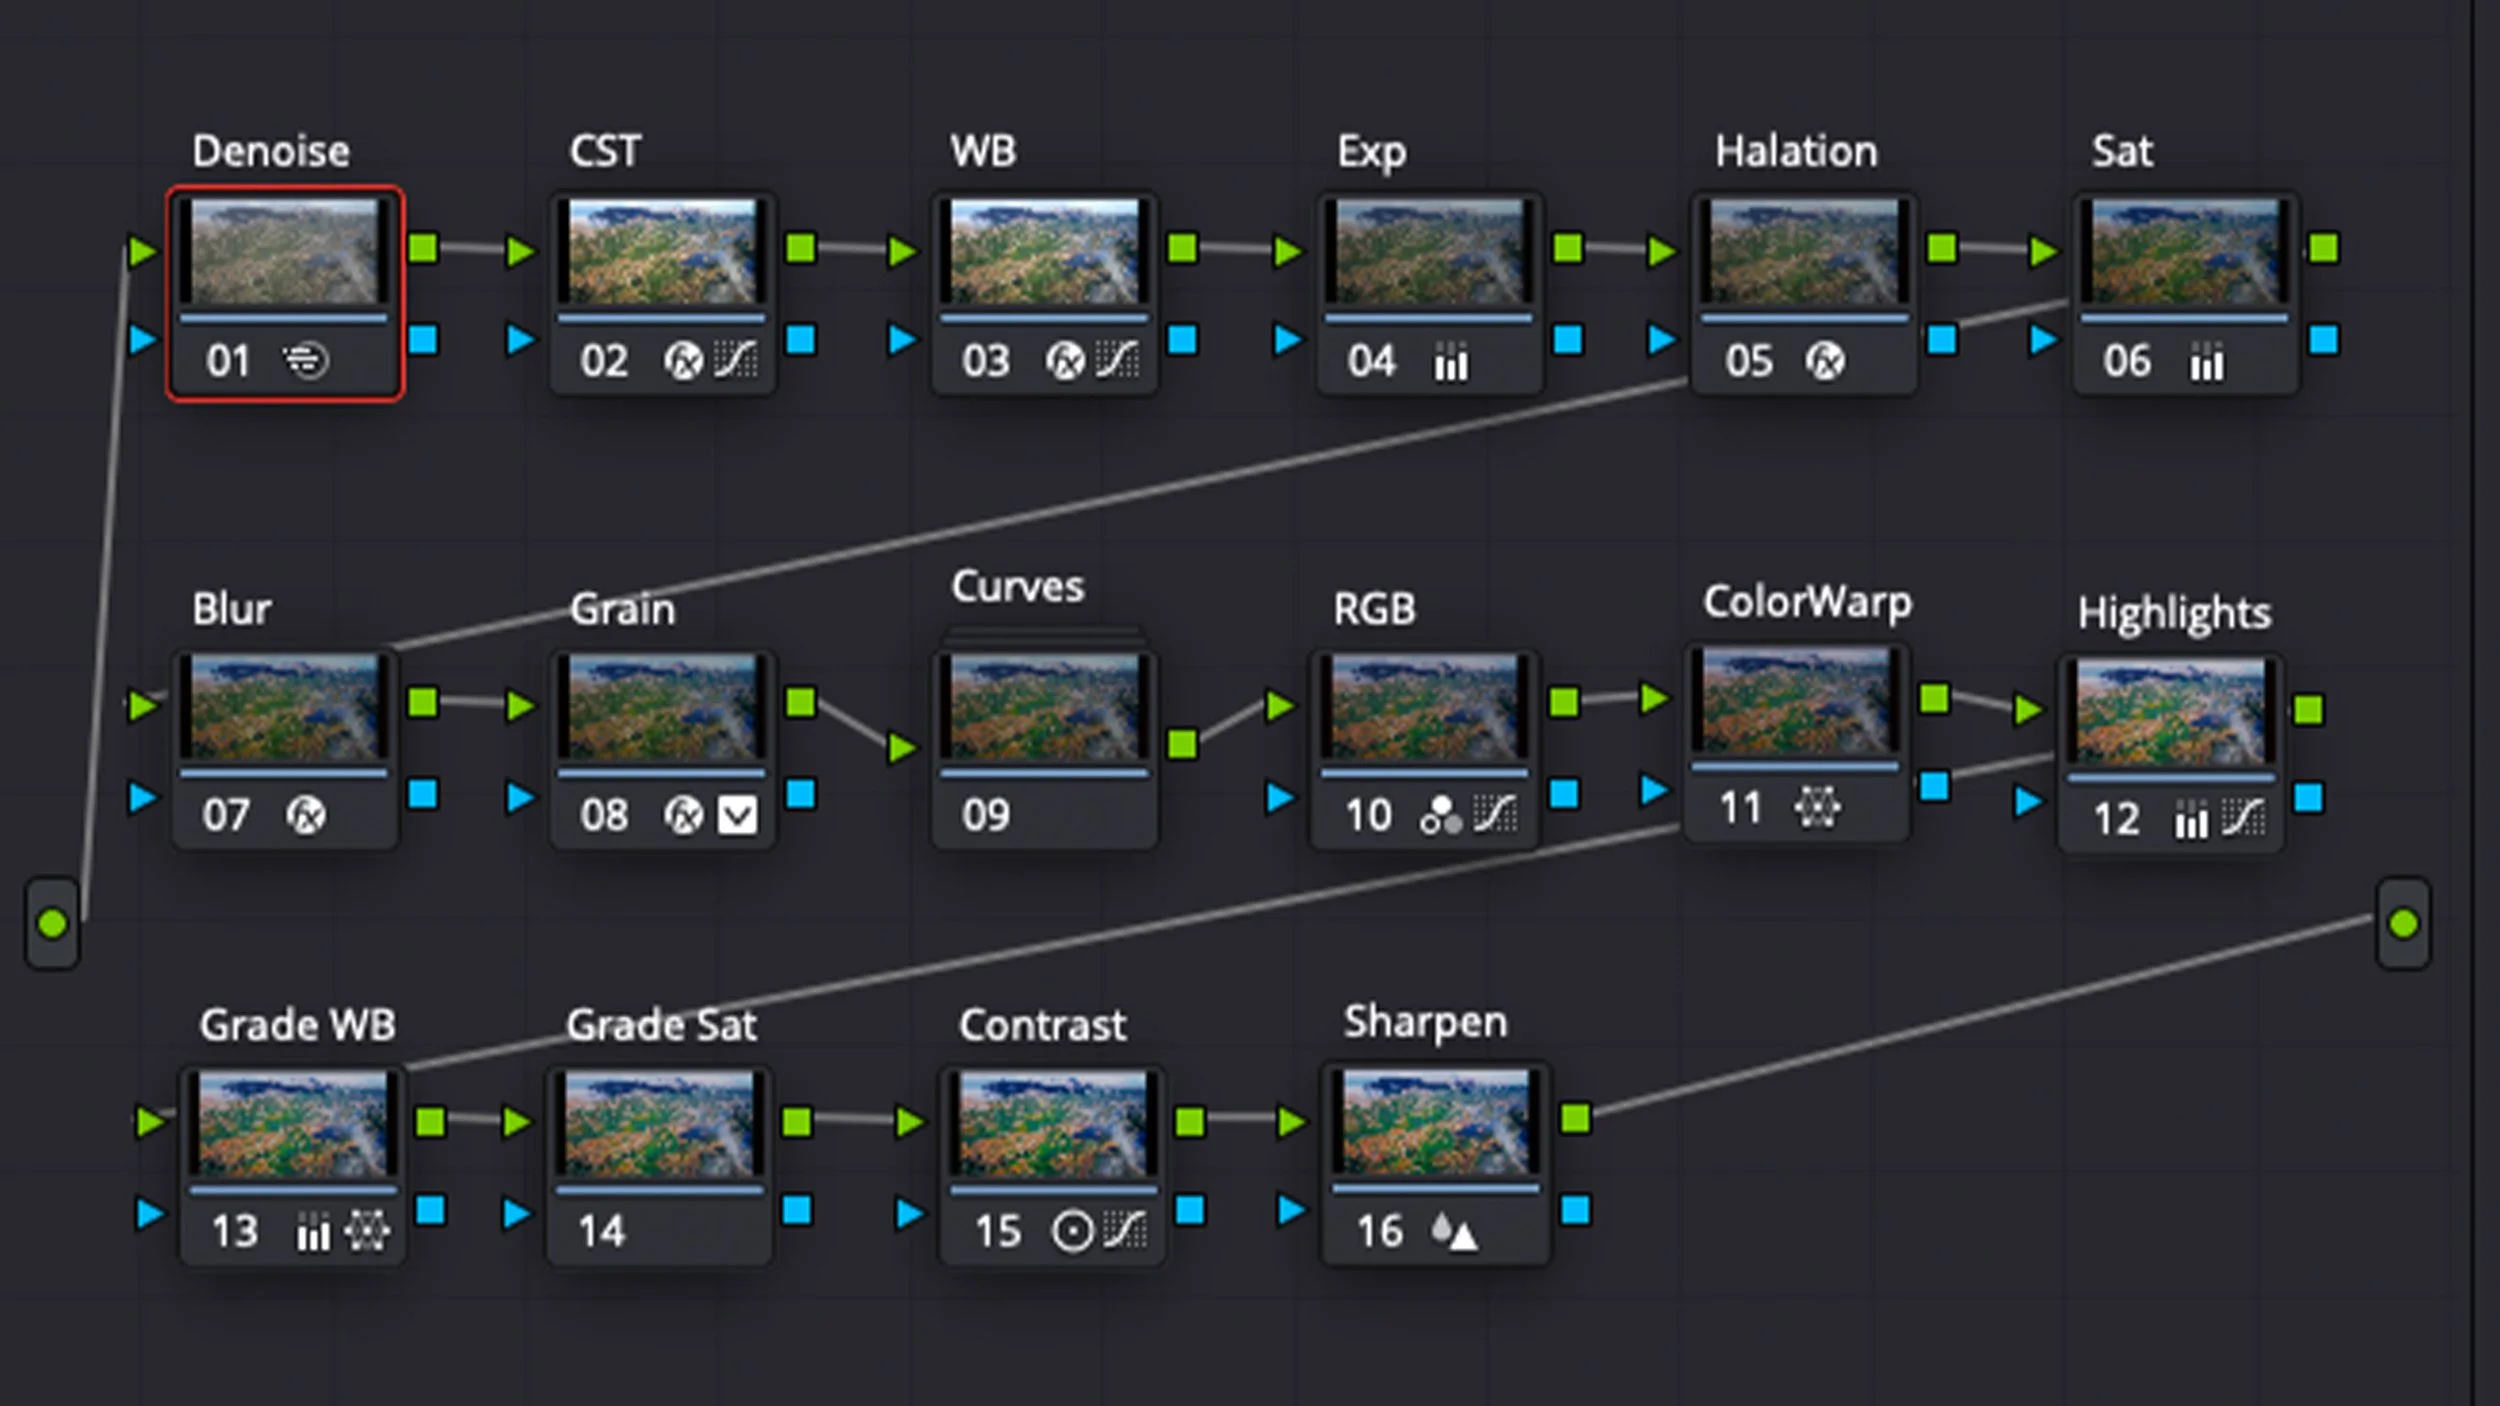Click the blue key input triangle of Contrast node
Screen dimensions: 2500x1406
pos(910,1213)
